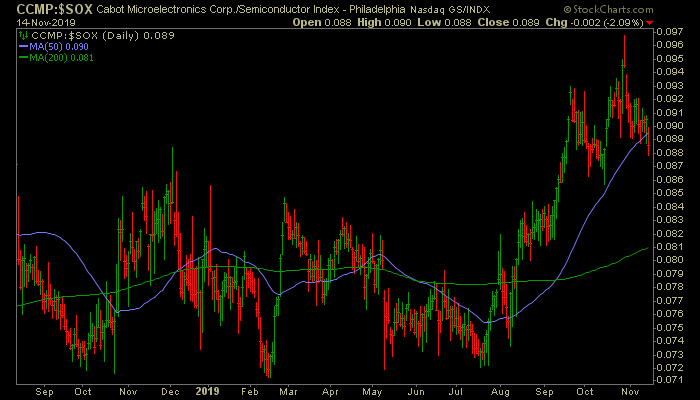Viewport: 700px width, 400px height.
Task: Click the Feb month label on time axis
Action: [x=250, y=392]
